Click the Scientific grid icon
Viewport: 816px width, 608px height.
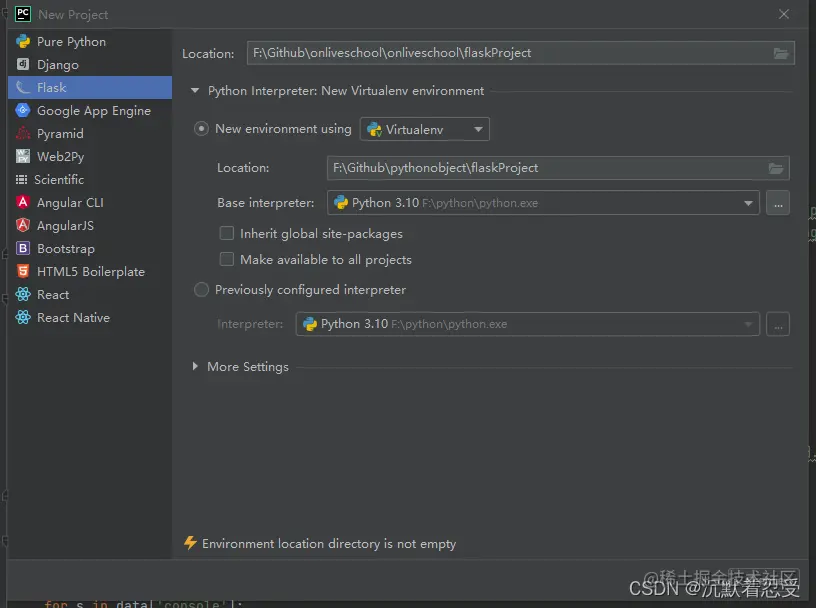click(x=21, y=180)
